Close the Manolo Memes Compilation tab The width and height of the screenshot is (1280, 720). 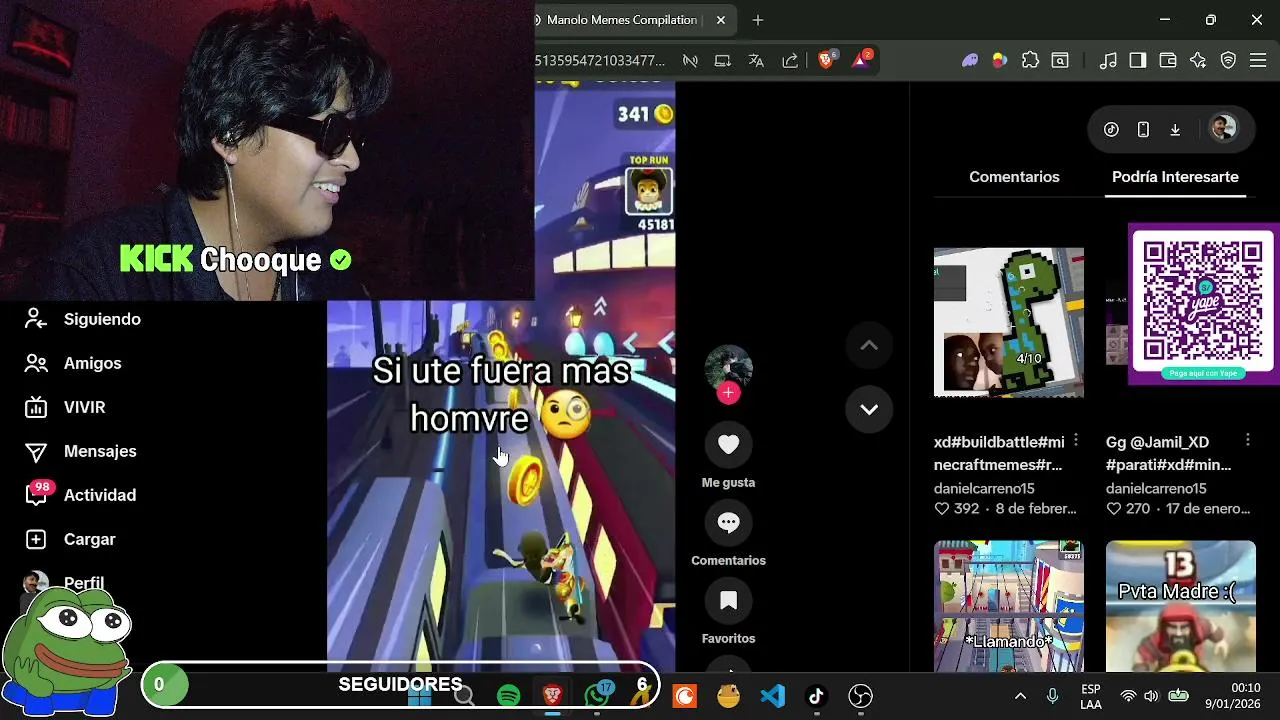pyautogui.click(x=720, y=20)
